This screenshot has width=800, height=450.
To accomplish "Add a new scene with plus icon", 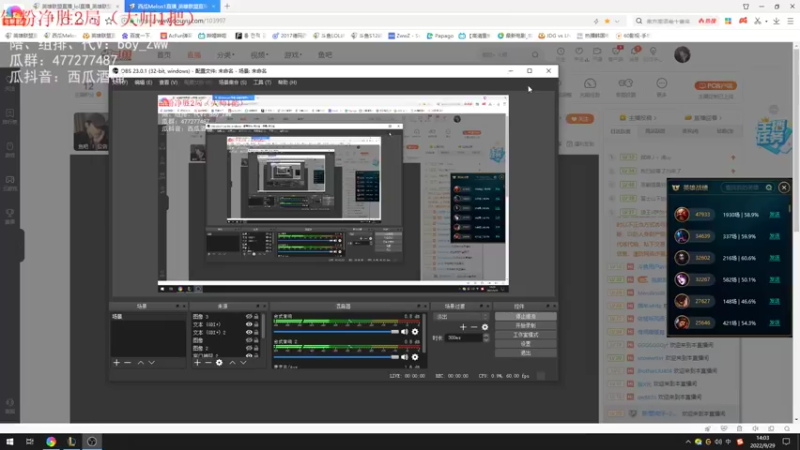I will tap(116, 362).
